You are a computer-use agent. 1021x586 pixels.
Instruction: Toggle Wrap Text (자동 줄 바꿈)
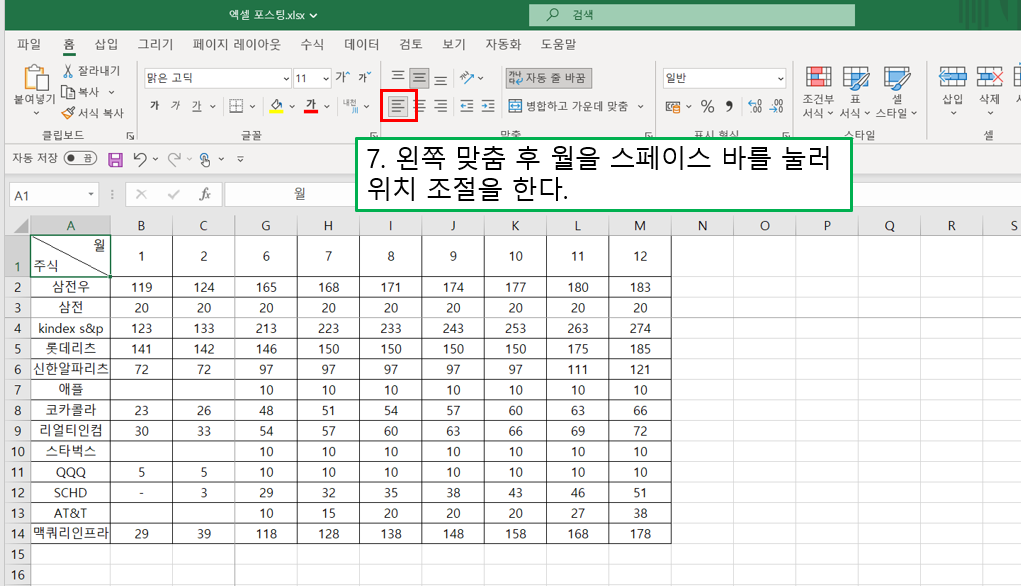coord(548,77)
